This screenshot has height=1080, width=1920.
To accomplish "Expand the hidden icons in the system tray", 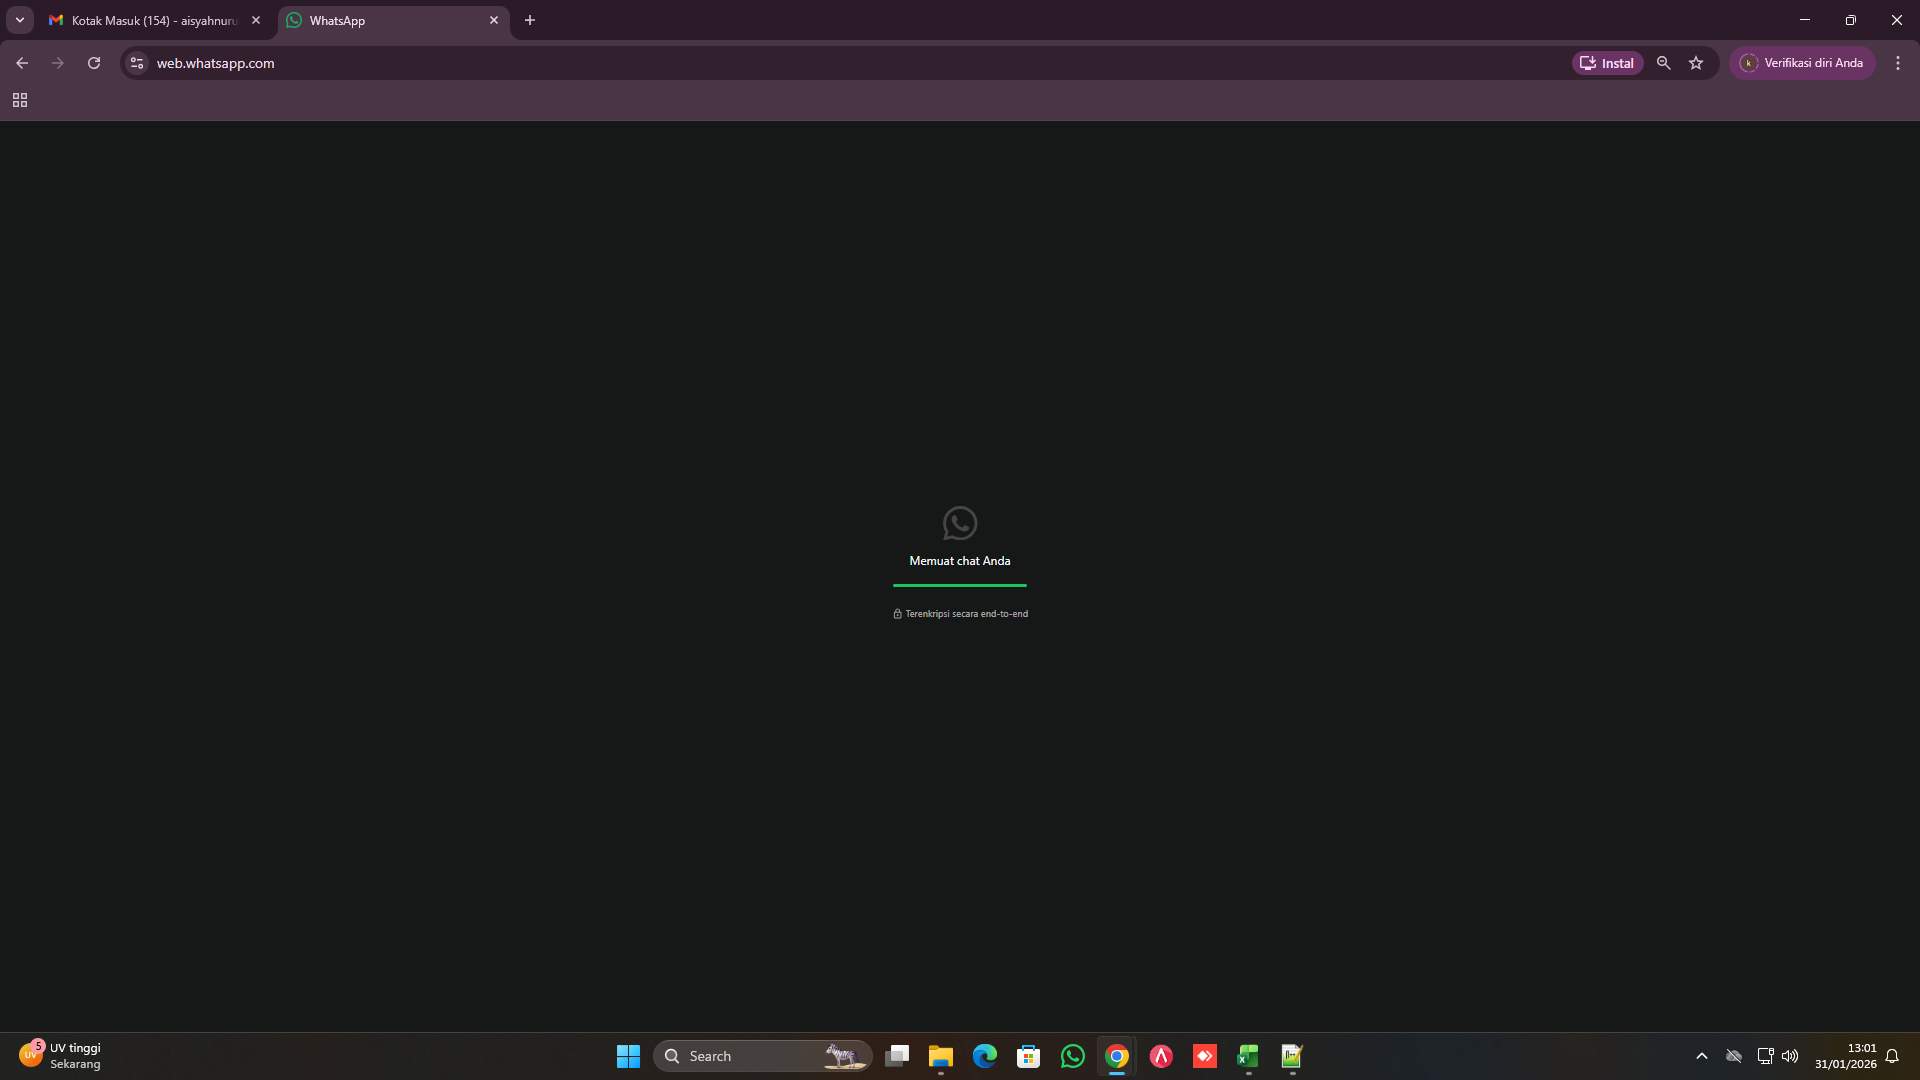I will tap(1702, 1056).
